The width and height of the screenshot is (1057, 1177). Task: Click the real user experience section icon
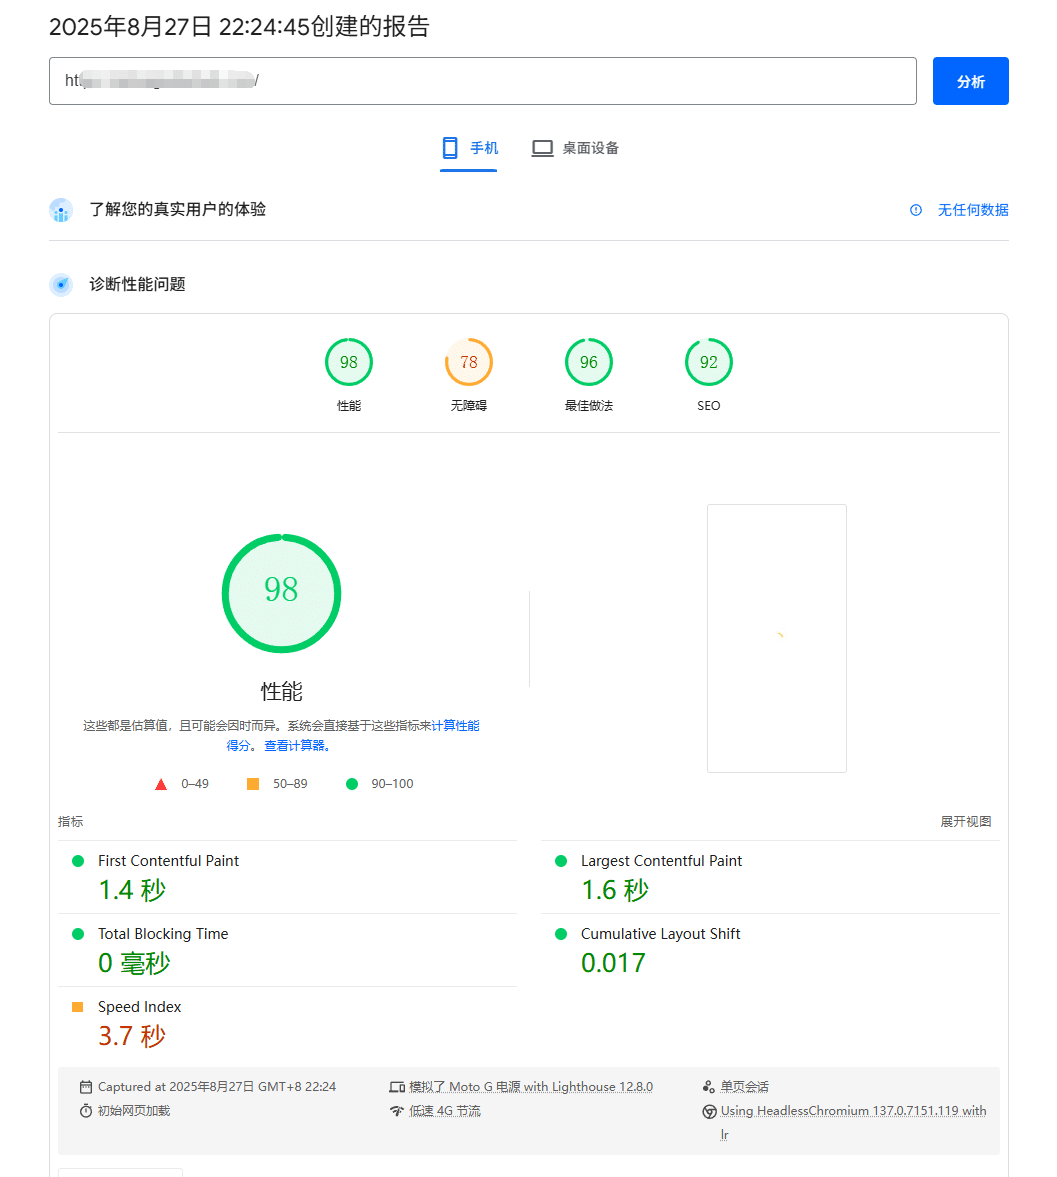[x=61, y=210]
